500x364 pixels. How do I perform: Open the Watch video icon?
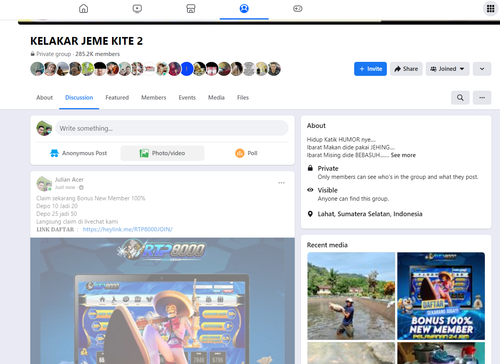[x=137, y=8]
